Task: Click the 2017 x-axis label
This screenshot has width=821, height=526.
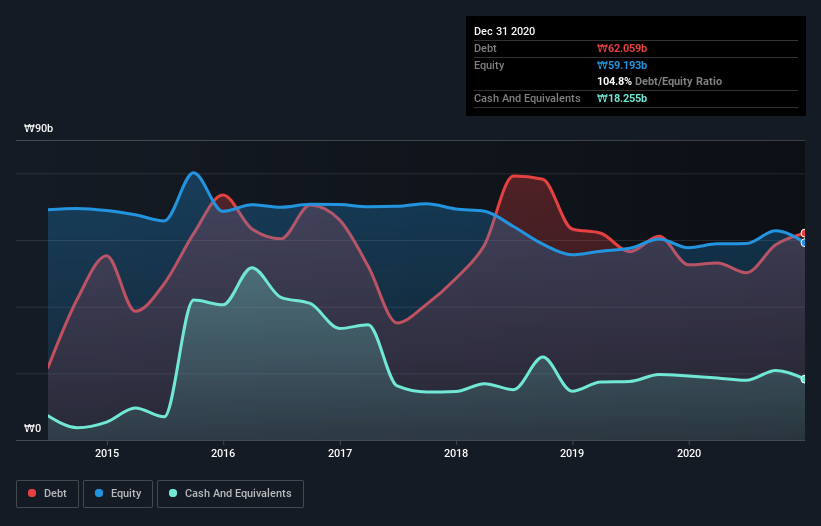Action: click(340, 453)
